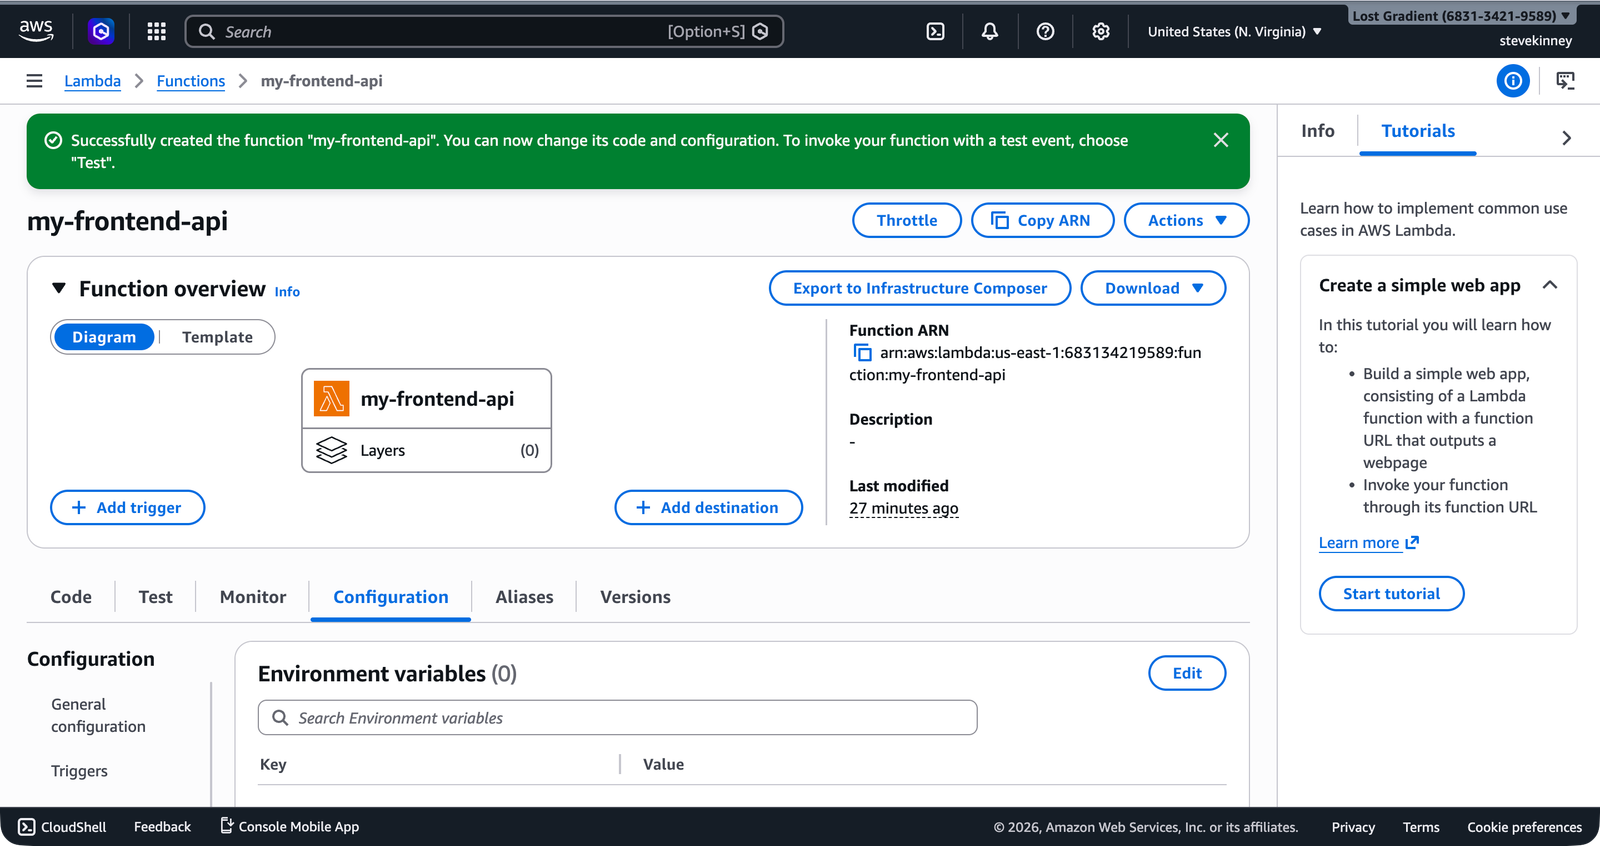Click Export to Infrastructure Composer
Screen dimensions: 1600x846
[x=920, y=288]
